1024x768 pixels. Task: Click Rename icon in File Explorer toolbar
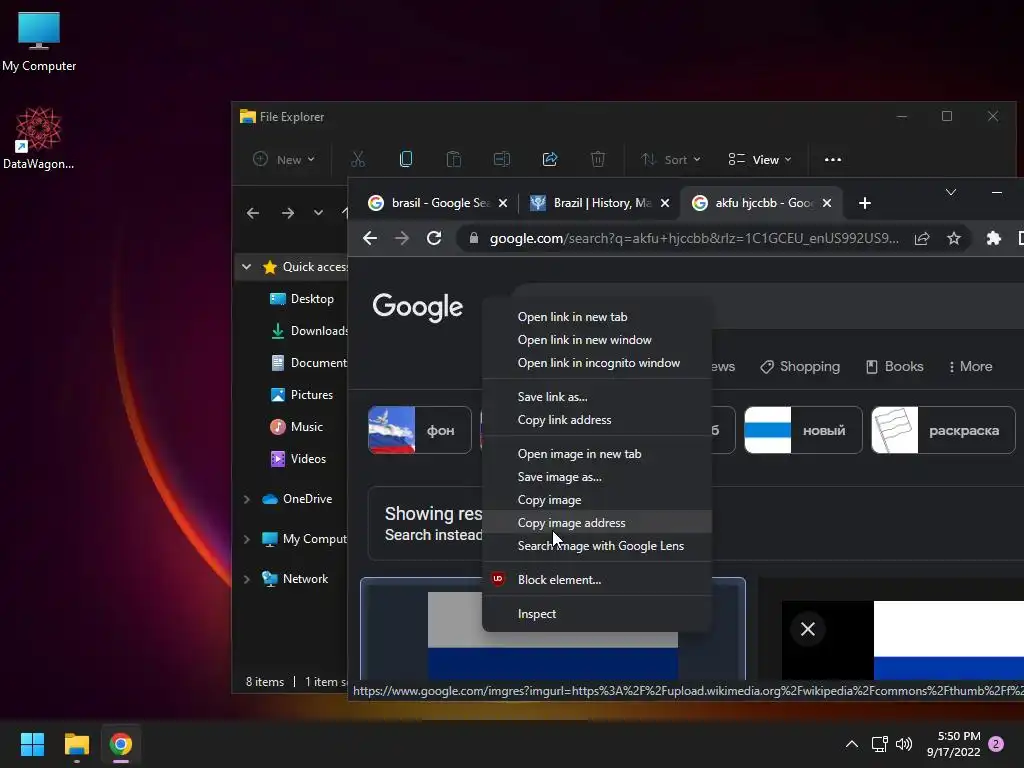pos(502,159)
